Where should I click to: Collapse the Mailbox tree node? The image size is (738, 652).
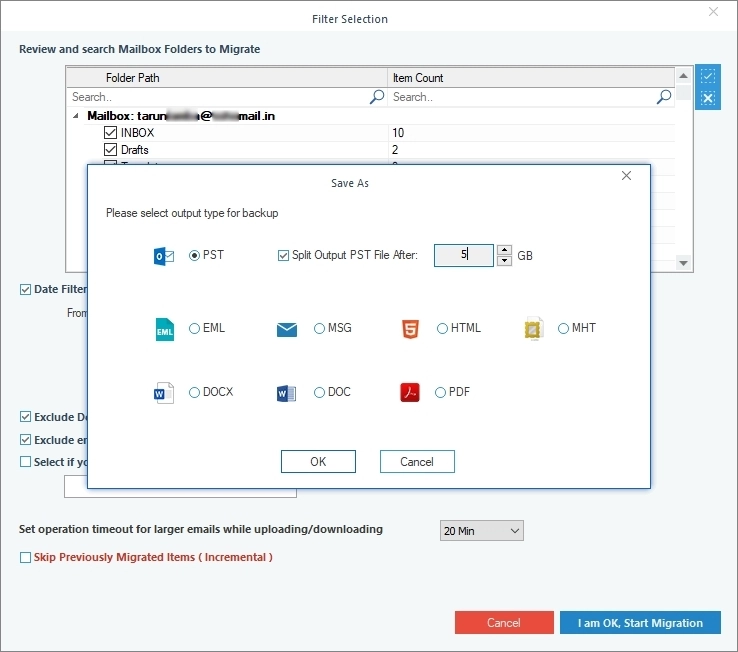(76, 115)
